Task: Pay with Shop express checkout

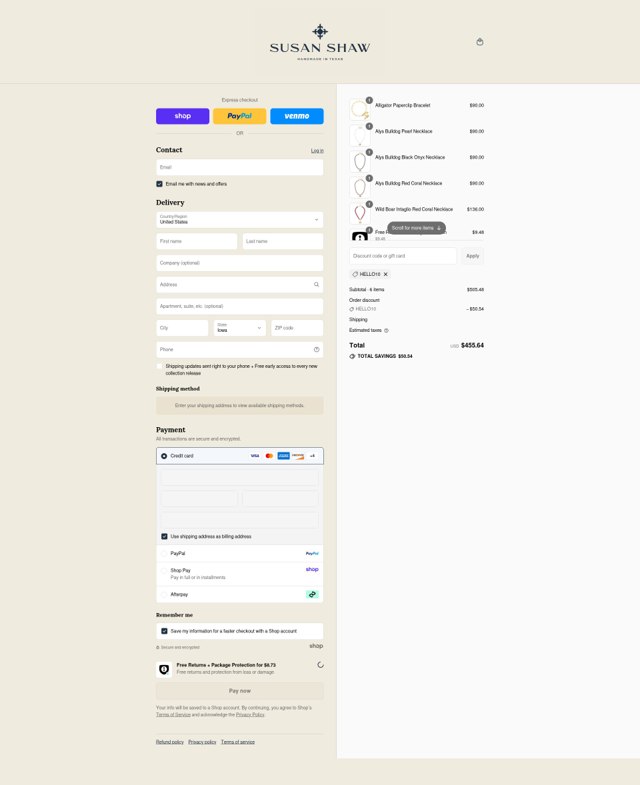Action: tap(182, 116)
